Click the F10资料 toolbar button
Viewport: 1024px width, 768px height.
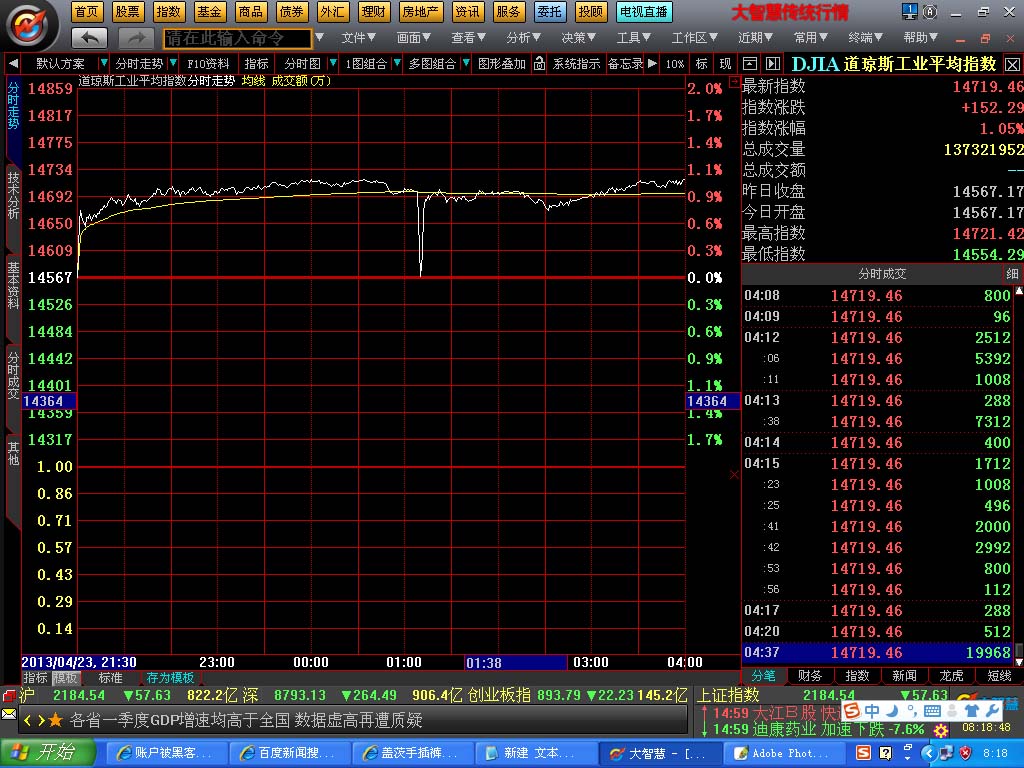[208, 63]
